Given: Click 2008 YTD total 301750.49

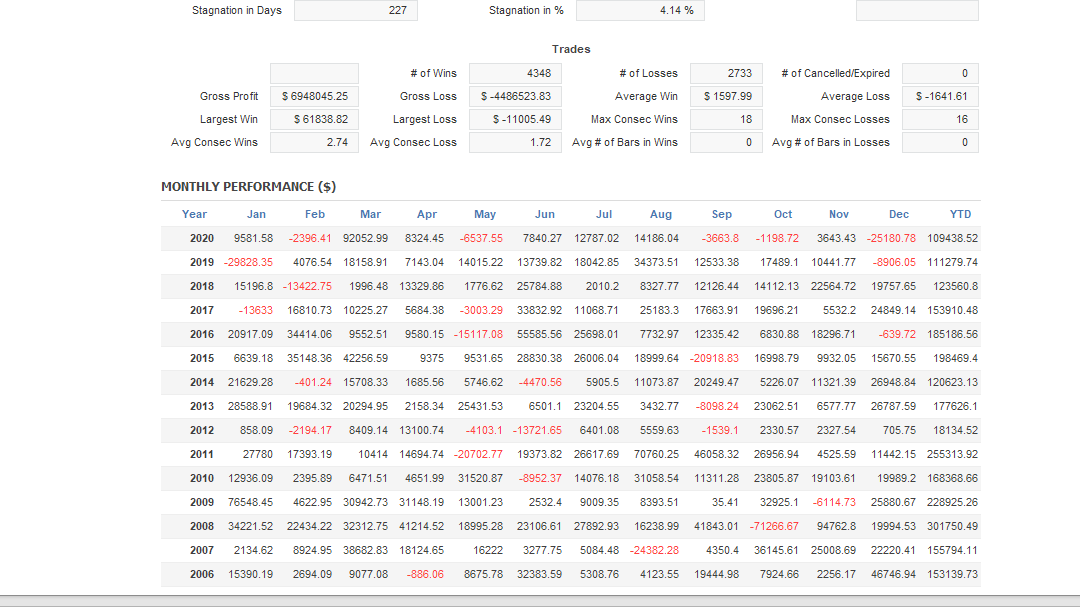Looking at the screenshot, I should (x=952, y=526).
